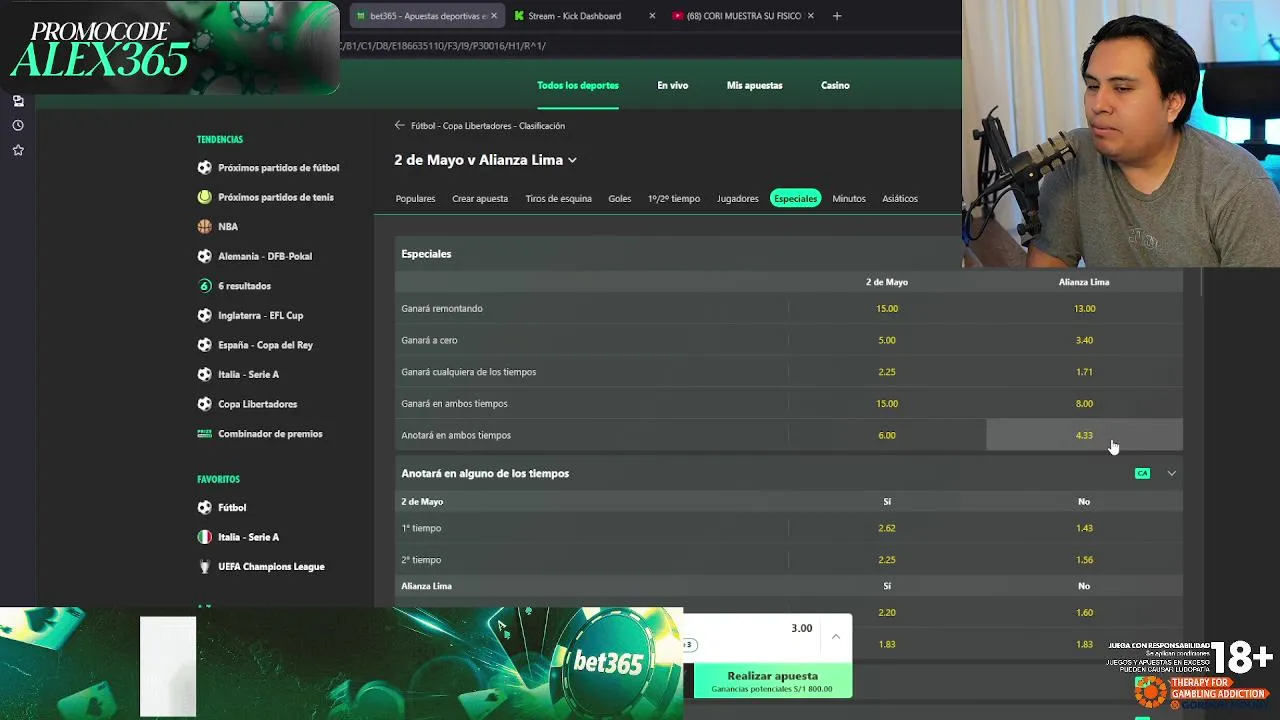
Task: Click the back arrow beside Fútbol breadcrumb
Action: click(400, 125)
